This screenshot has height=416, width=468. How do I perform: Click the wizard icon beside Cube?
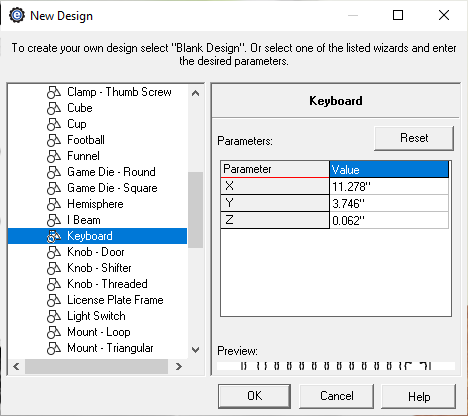(54, 108)
